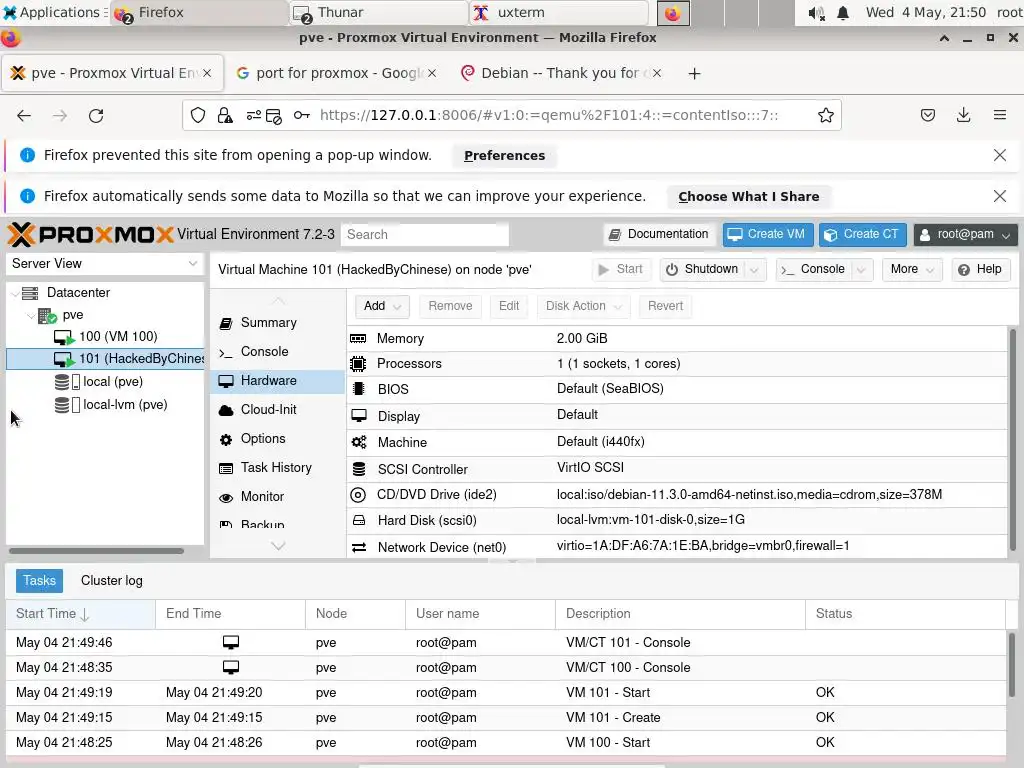
Task: Switch to the Google search tab
Action: pos(334,73)
